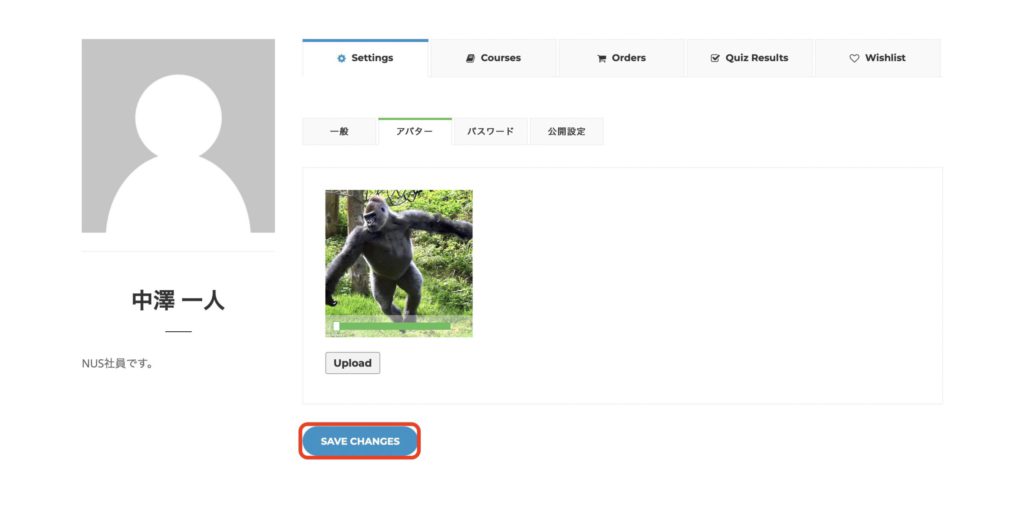1024x525 pixels.
Task: Click the Orders shopping cart icon
Action: pyautogui.click(x=601, y=58)
